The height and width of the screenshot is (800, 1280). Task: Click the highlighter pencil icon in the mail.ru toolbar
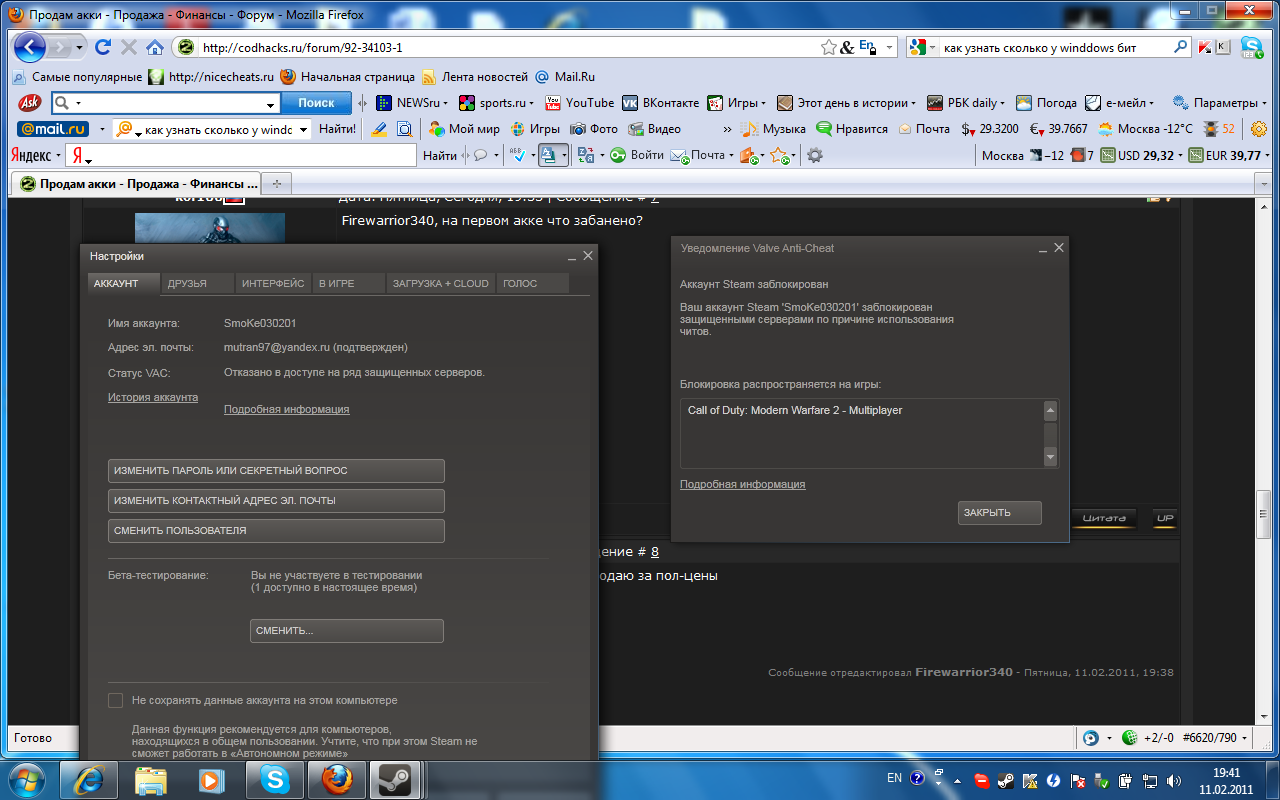379,129
